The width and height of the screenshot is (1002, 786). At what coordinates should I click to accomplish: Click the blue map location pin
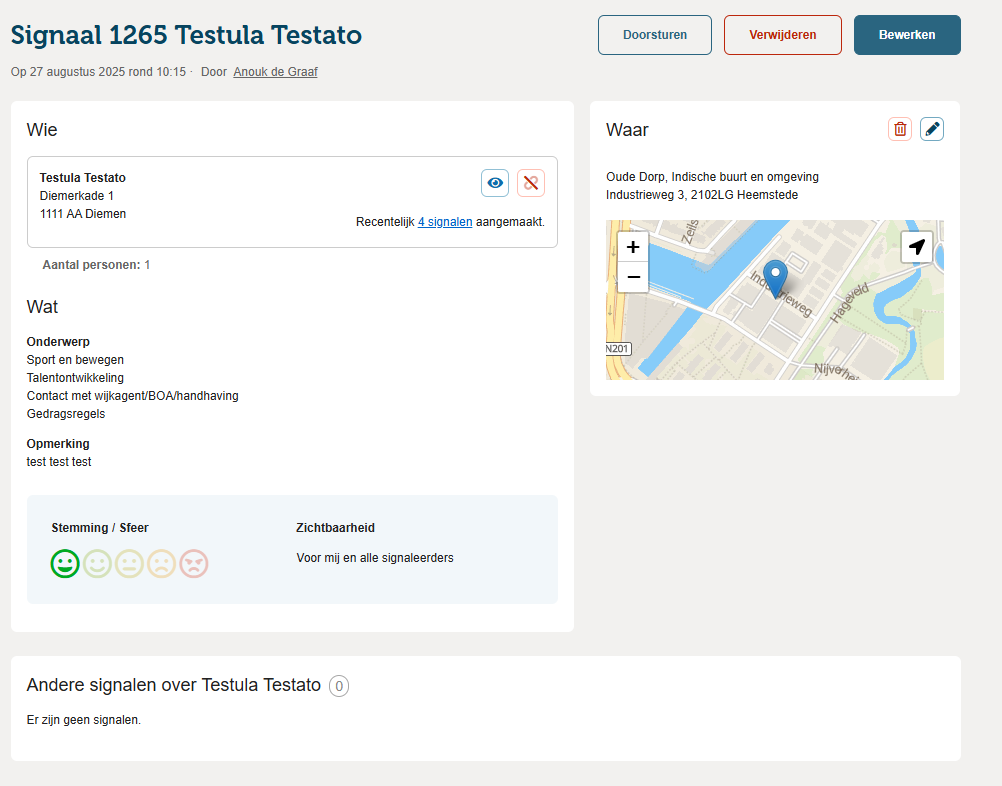coord(775,277)
